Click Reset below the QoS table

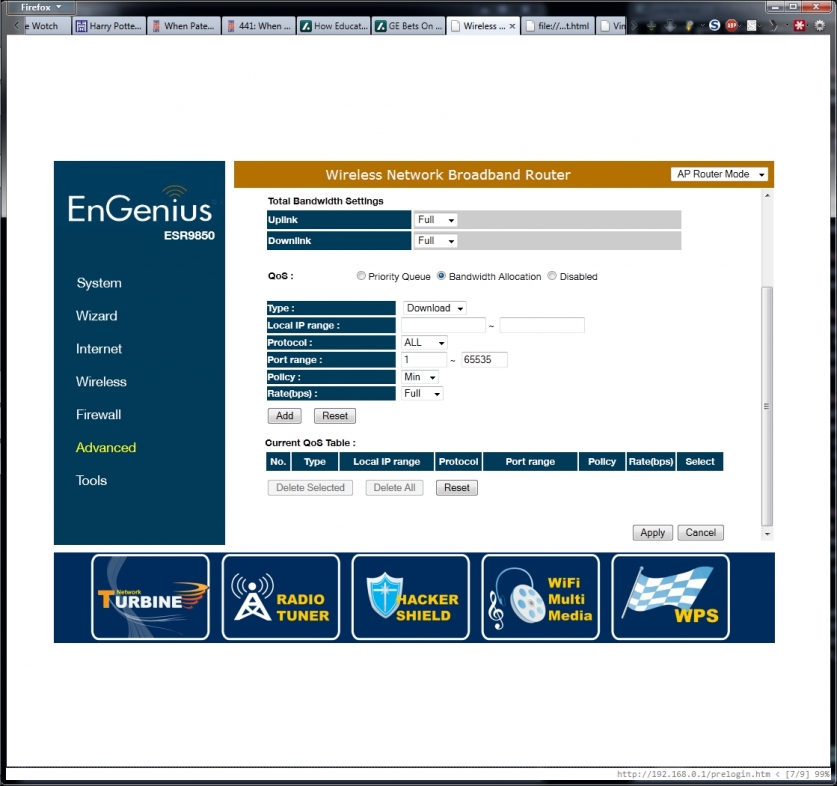coord(457,488)
